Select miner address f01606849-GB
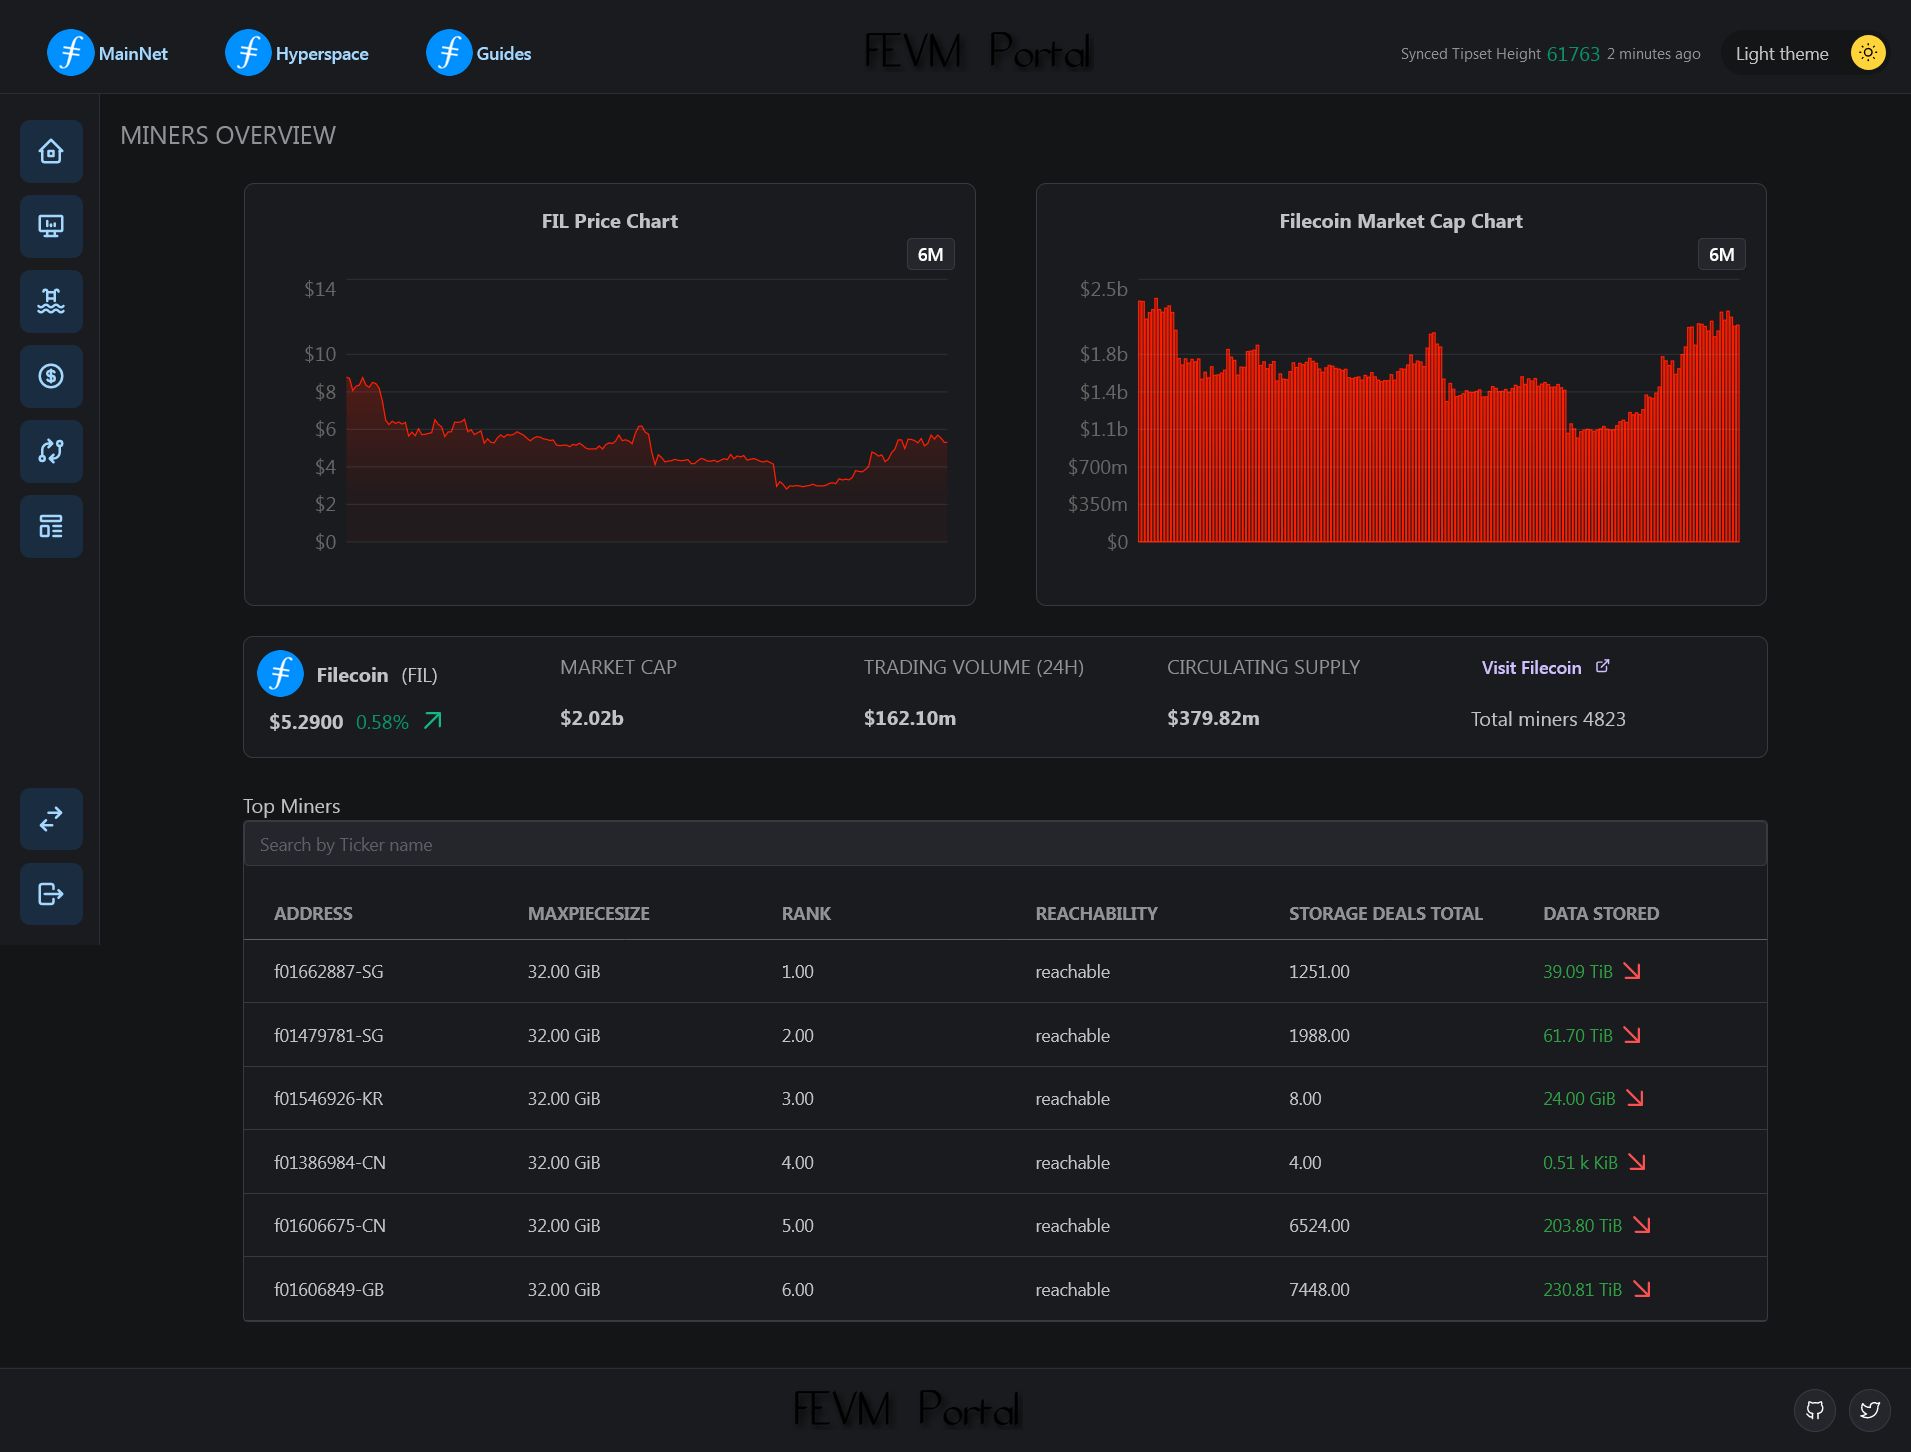The image size is (1911, 1452). pos(328,1289)
